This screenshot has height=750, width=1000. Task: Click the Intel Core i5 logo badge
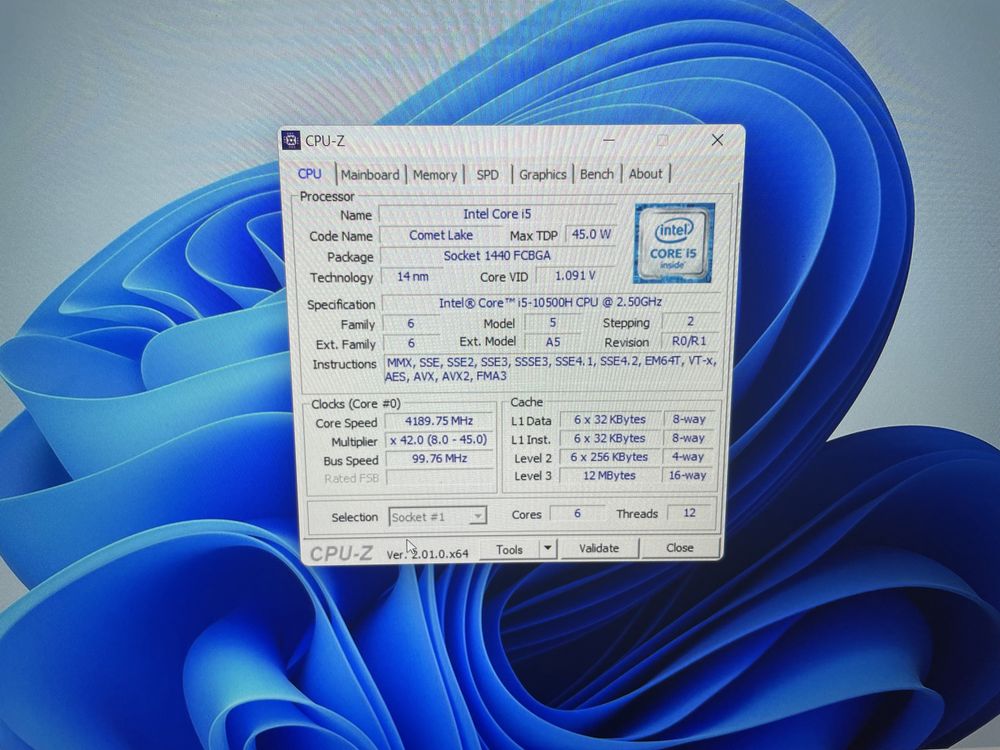coord(674,243)
